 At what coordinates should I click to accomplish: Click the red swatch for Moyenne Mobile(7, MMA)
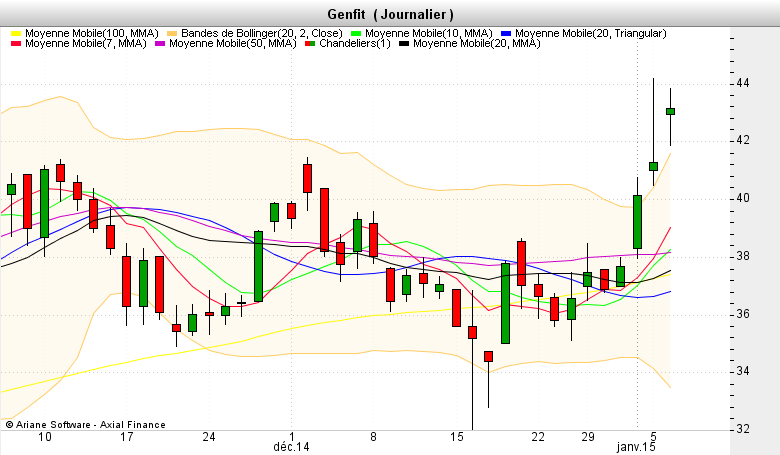tap(16, 44)
